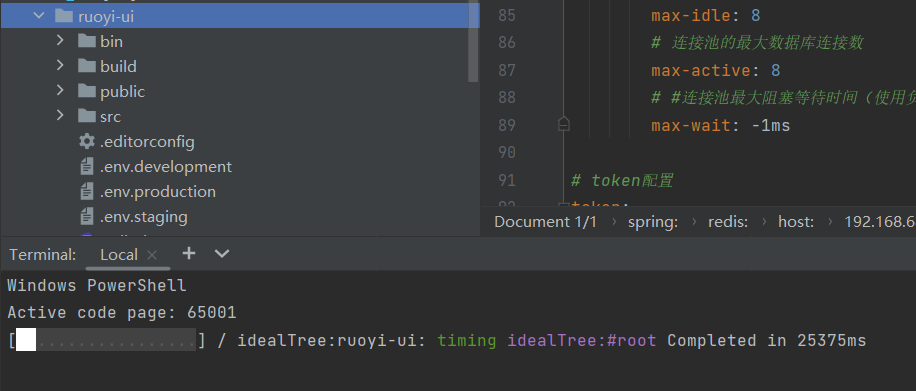Viewport: 916px width, 391px height.
Task: Click the src folder icon
Action: pyautogui.click(x=86, y=116)
